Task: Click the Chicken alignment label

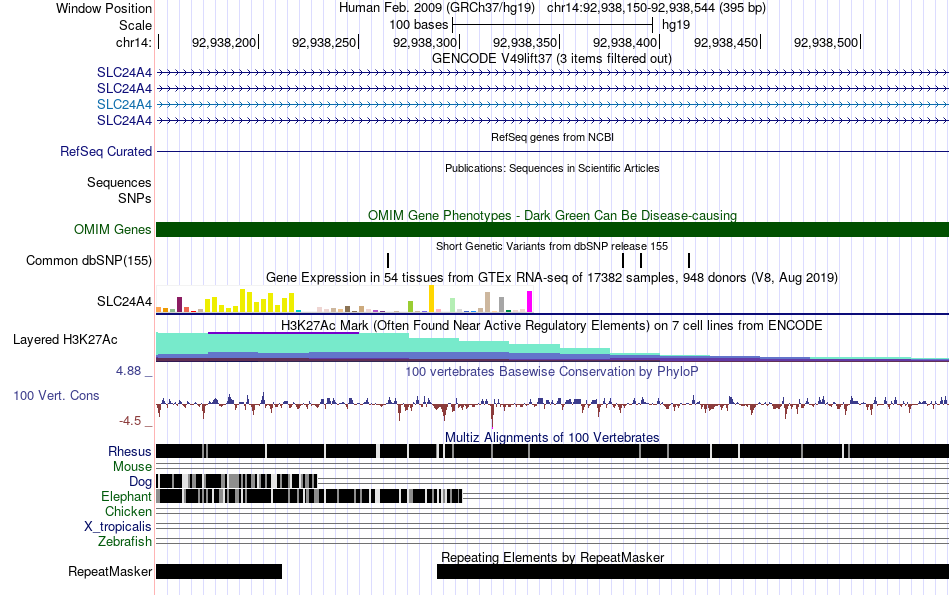Action: pyautogui.click(x=128, y=511)
